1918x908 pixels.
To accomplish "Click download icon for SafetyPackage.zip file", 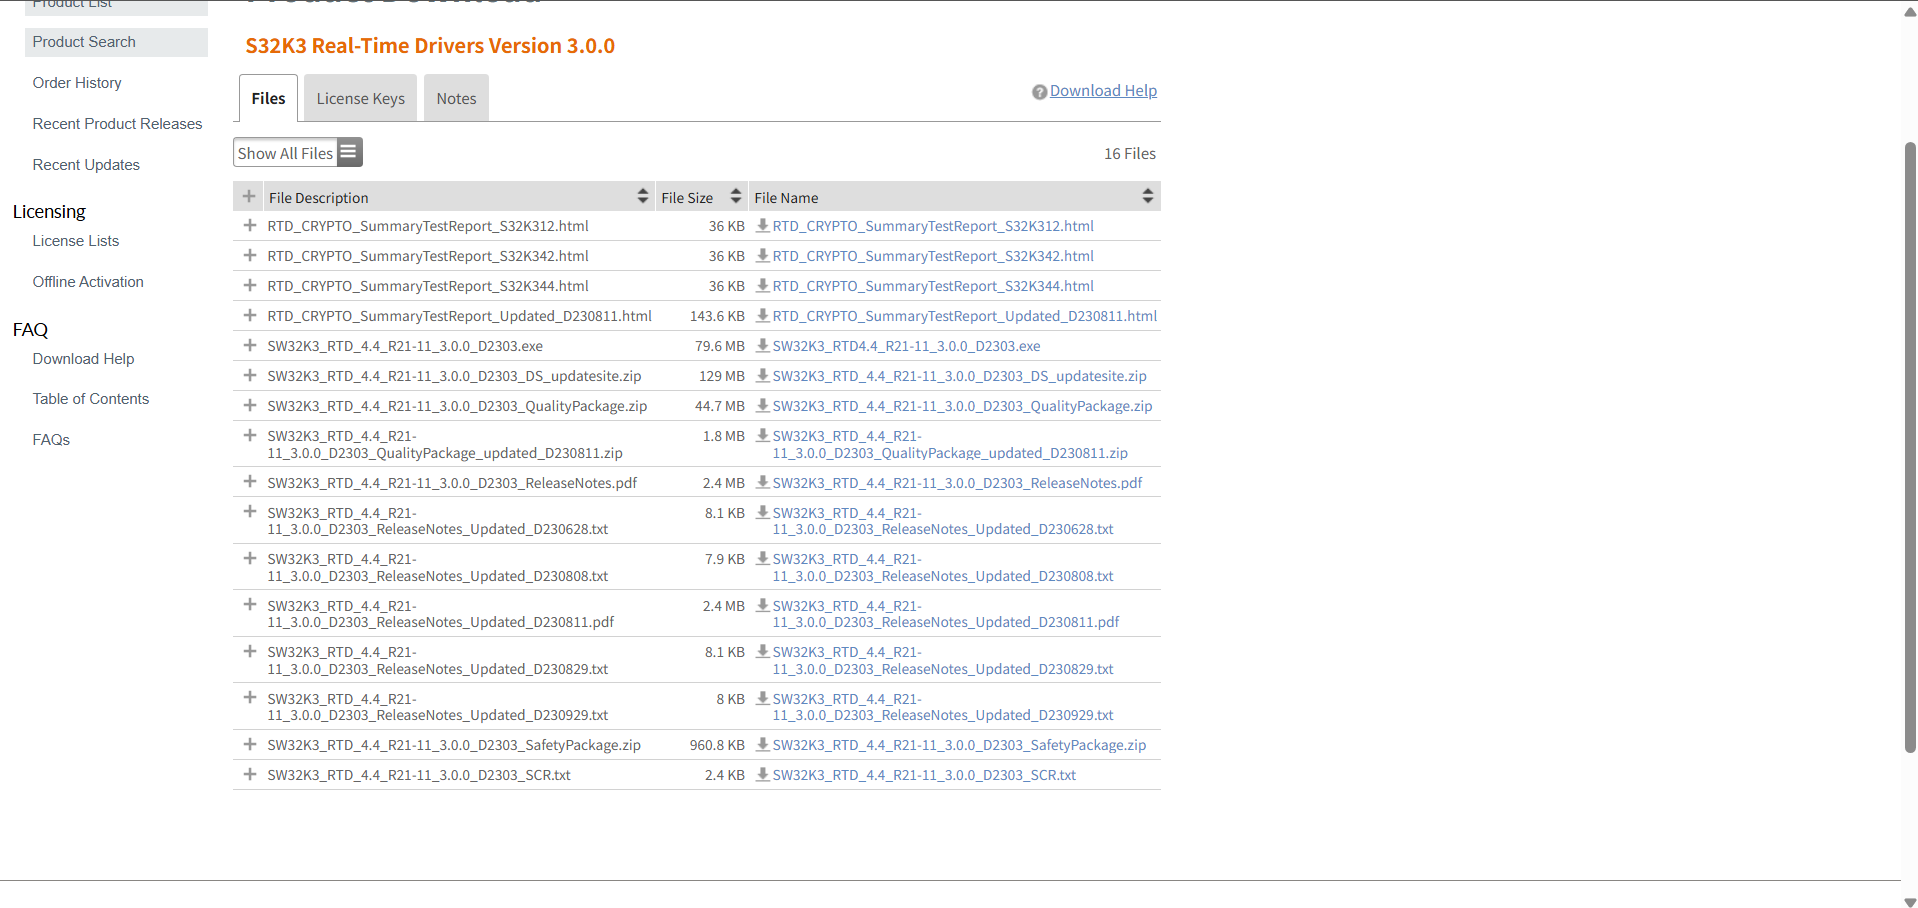I will coord(763,745).
